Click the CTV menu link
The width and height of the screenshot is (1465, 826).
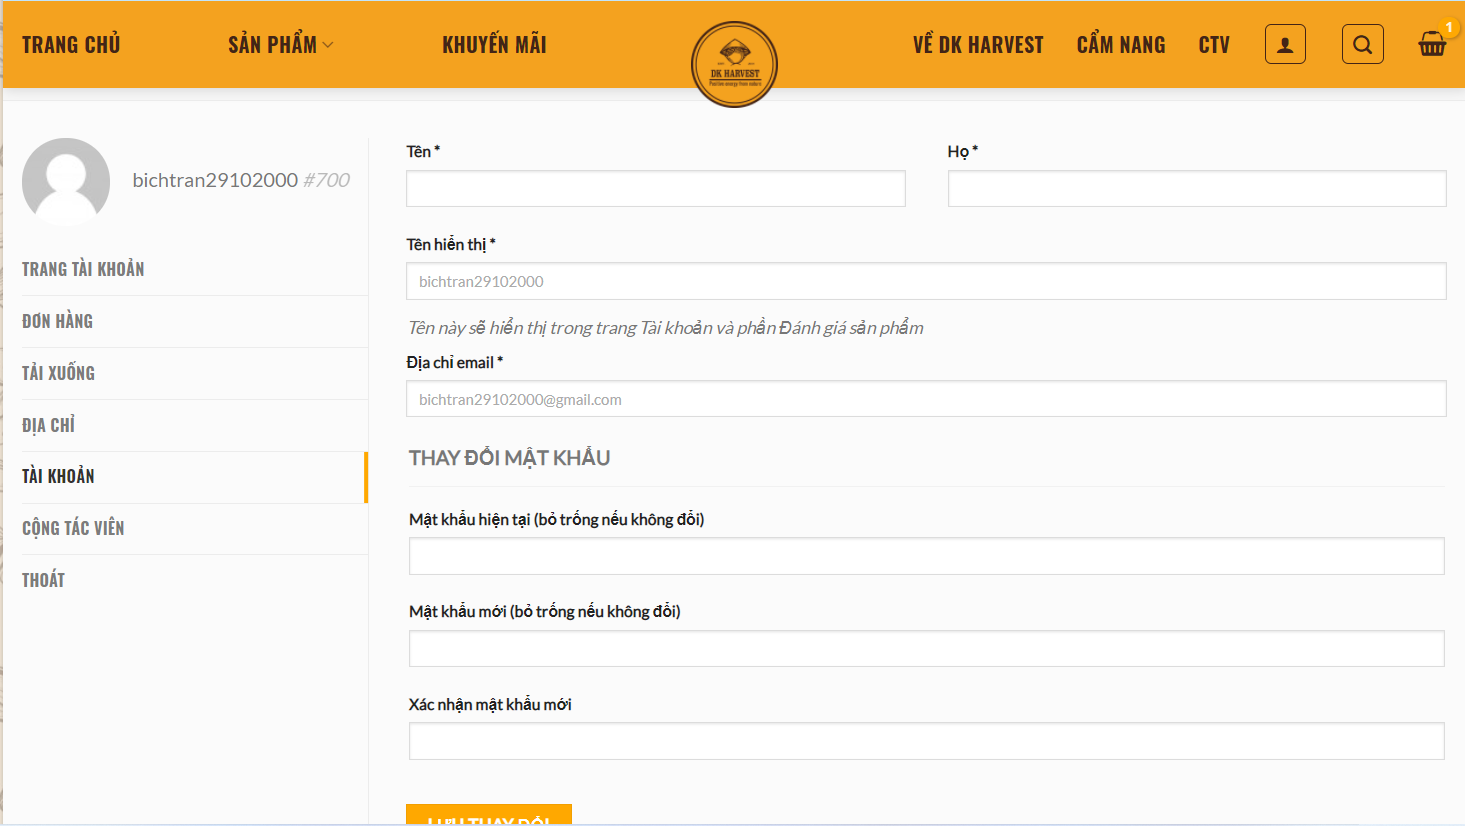pyautogui.click(x=1213, y=45)
